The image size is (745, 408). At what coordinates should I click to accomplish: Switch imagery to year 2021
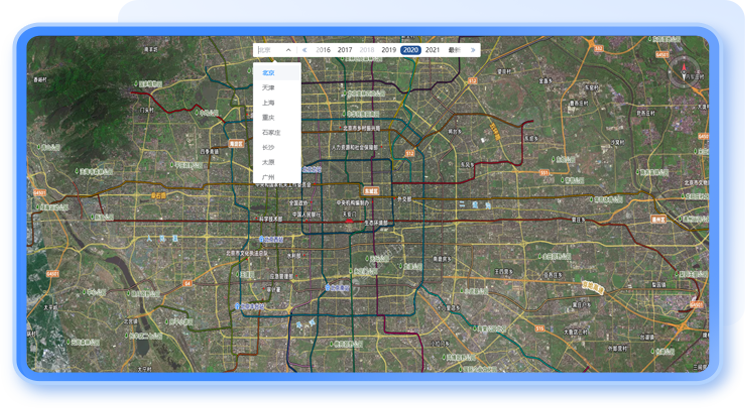tap(432, 49)
